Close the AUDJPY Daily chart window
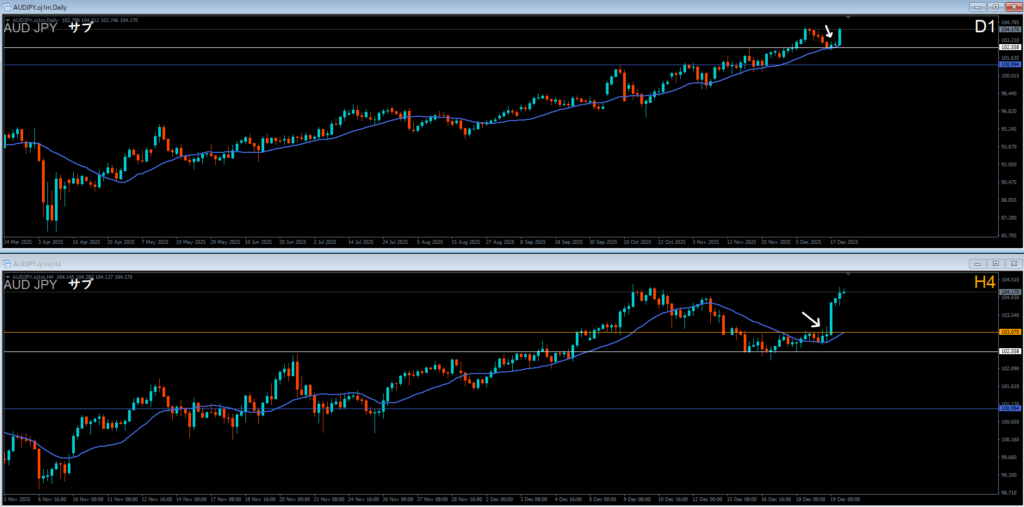Image resolution: width=1024 pixels, height=507 pixels. tap(1012, 6)
